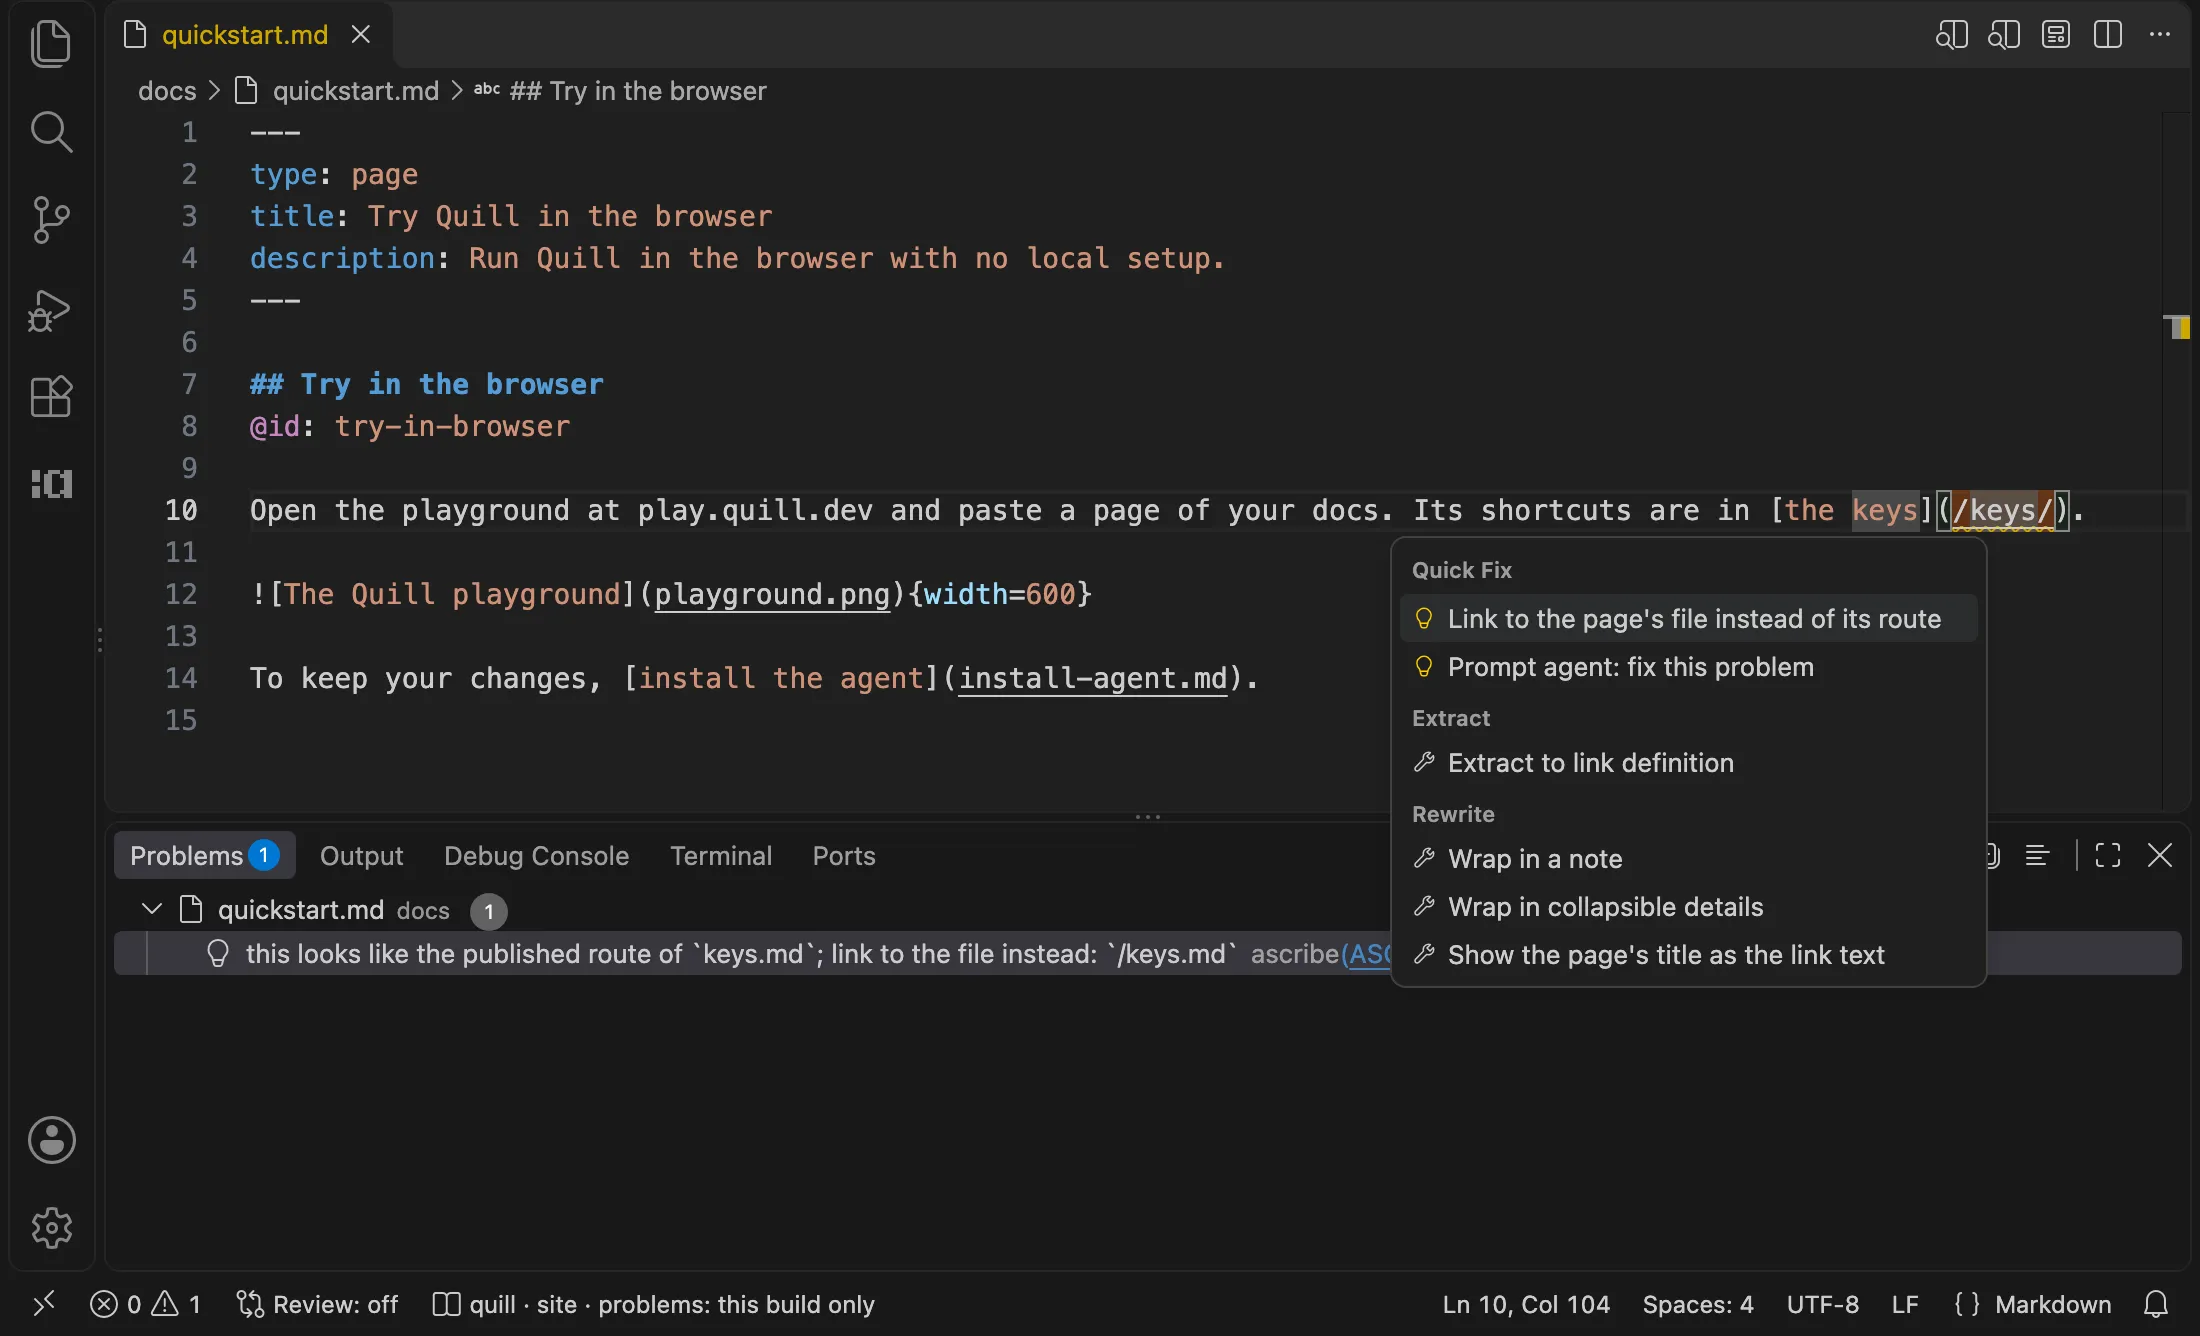The image size is (2200, 1336).
Task: Click the third editor toolbar layout icon
Action: point(2056,35)
